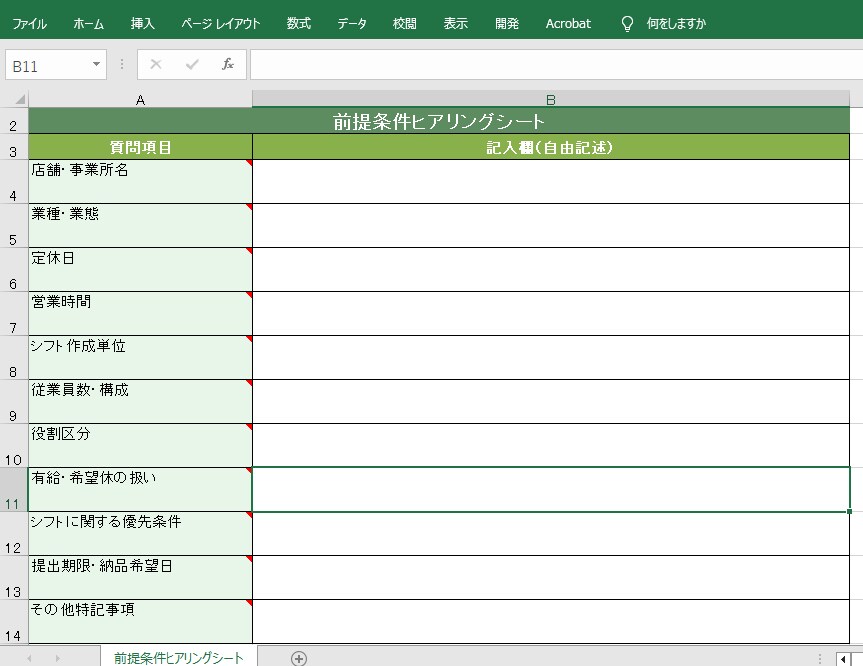Select row 8 header
The height and width of the screenshot is (666, 863).
click(14, 358)
